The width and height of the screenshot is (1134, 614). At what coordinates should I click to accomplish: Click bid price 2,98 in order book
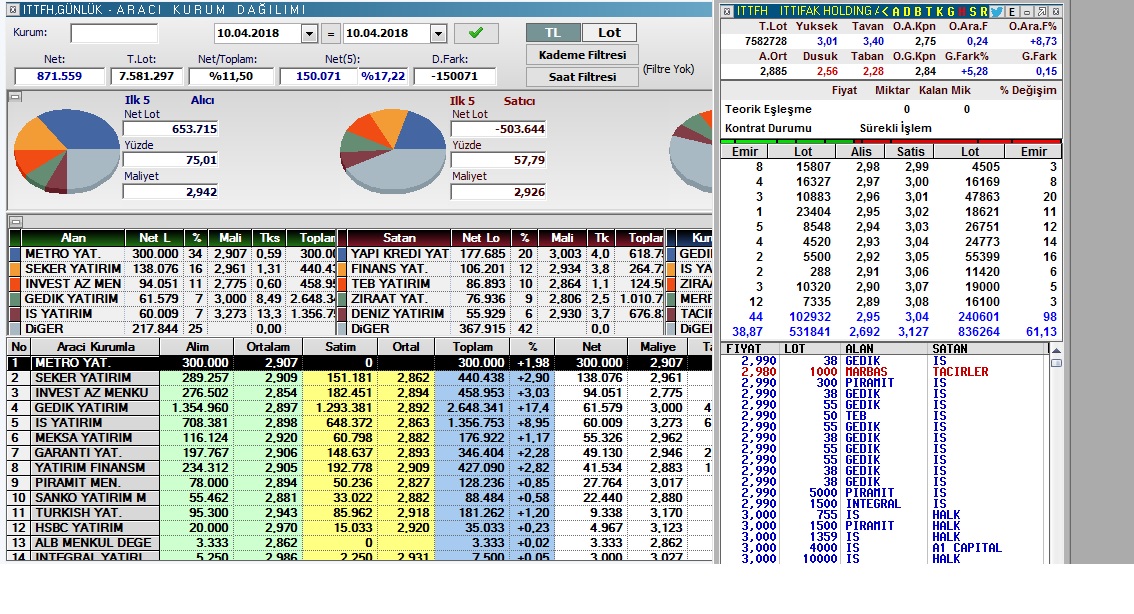click(x=868, y=166)
